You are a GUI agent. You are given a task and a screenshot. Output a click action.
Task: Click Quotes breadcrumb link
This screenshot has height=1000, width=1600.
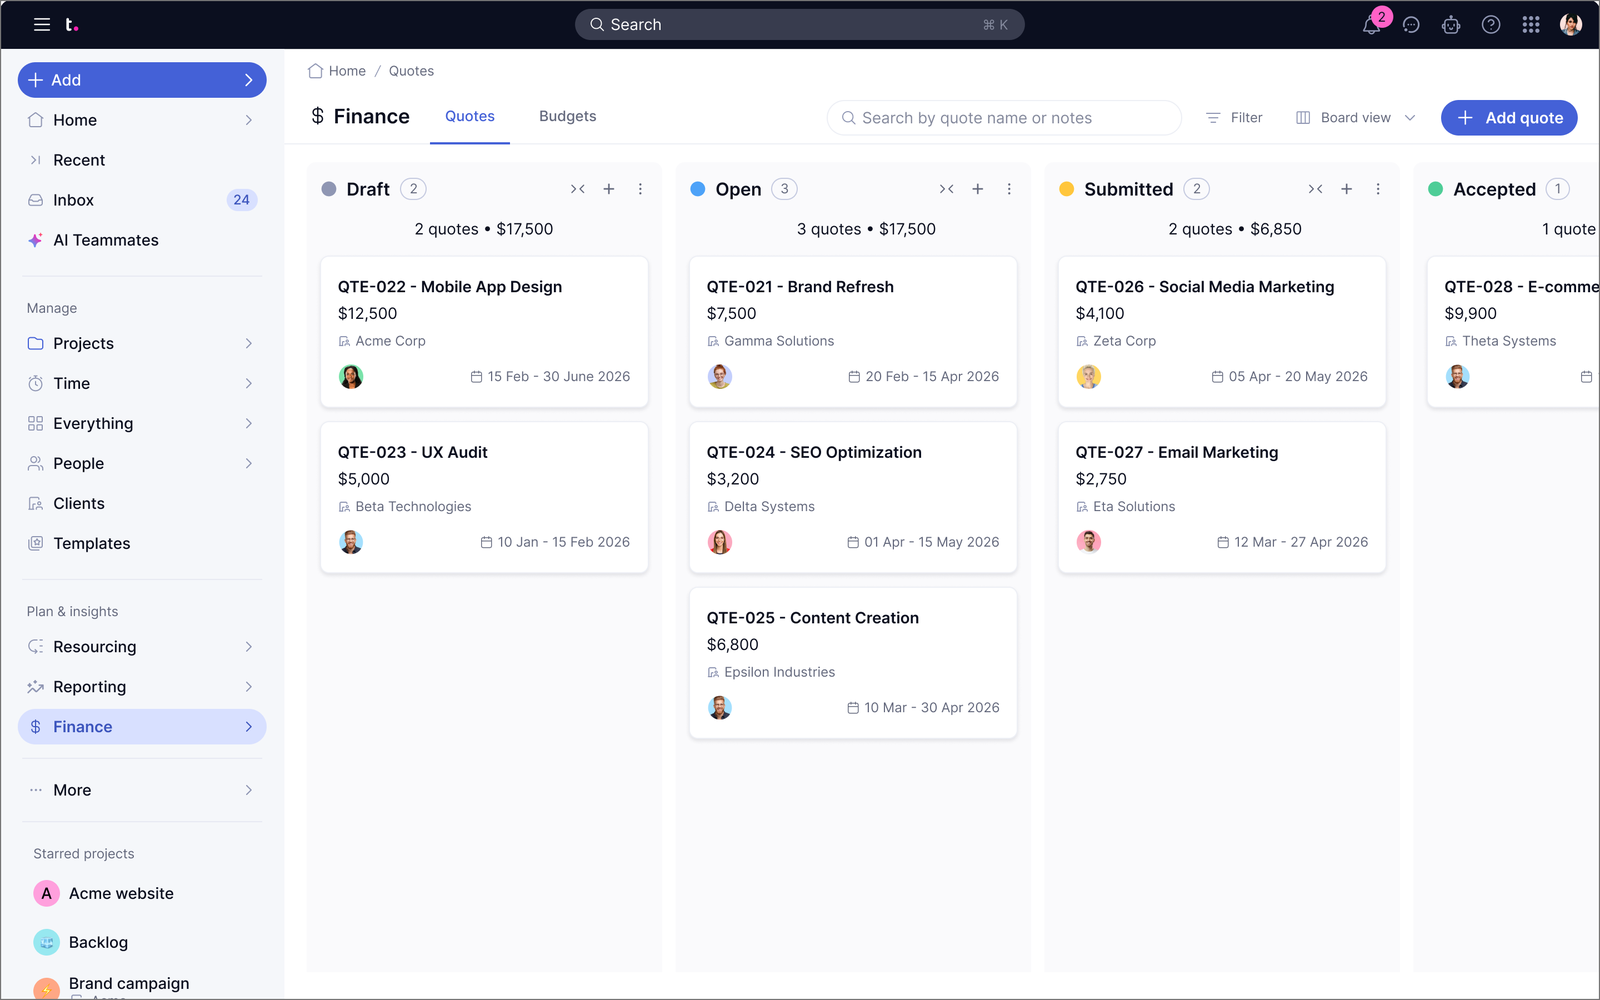coord(411,71)
